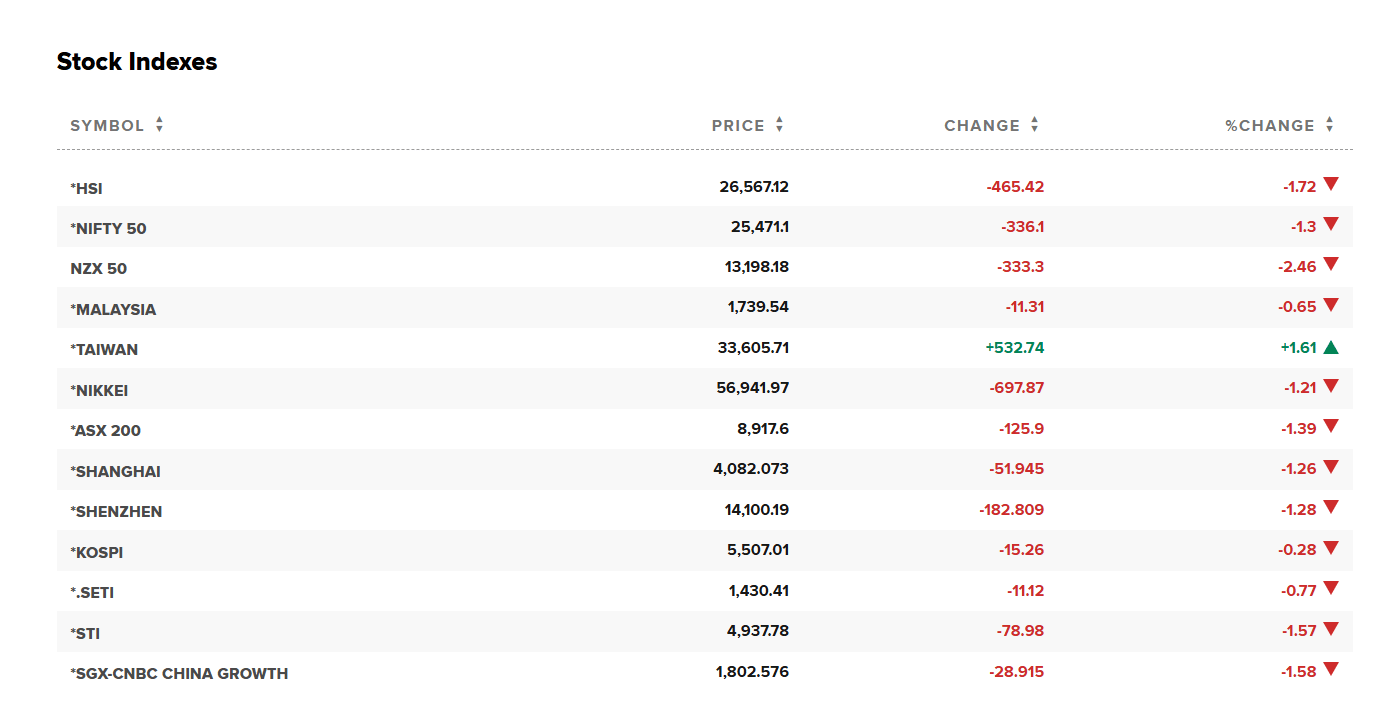
Task: Click the PRICE column header label
Action: 738,126
